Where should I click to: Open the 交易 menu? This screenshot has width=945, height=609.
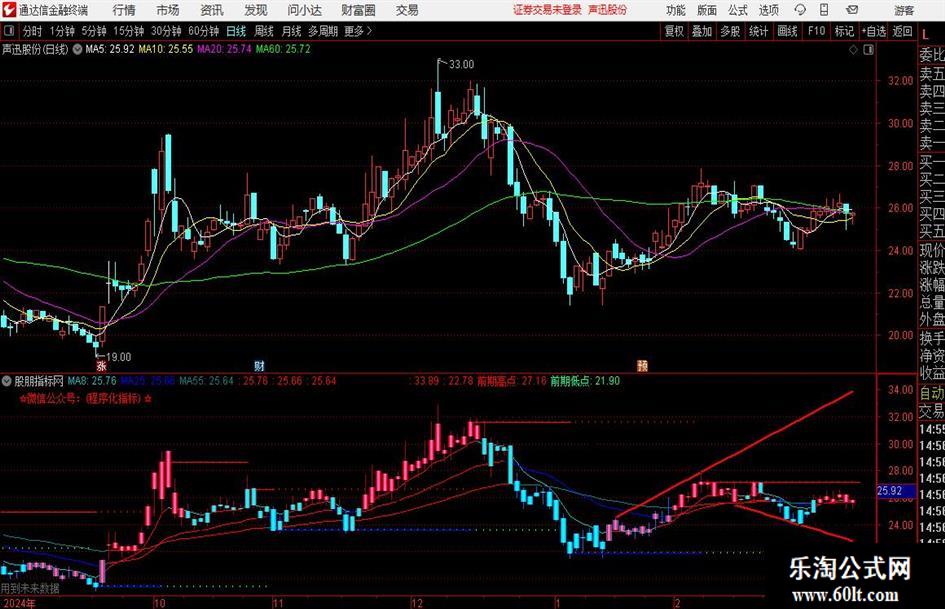click(407, 10)
